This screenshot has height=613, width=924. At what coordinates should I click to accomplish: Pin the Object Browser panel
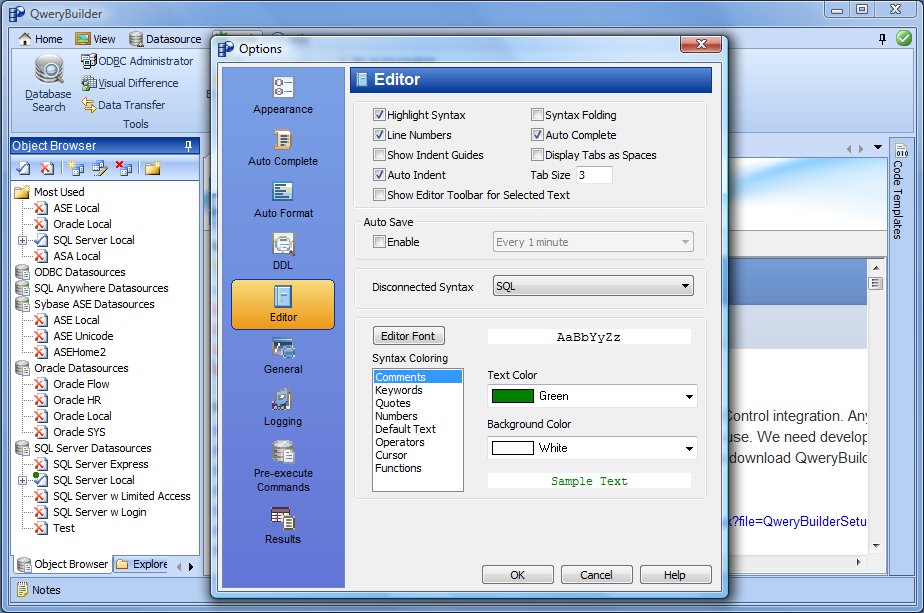click(x=189, y=146)
